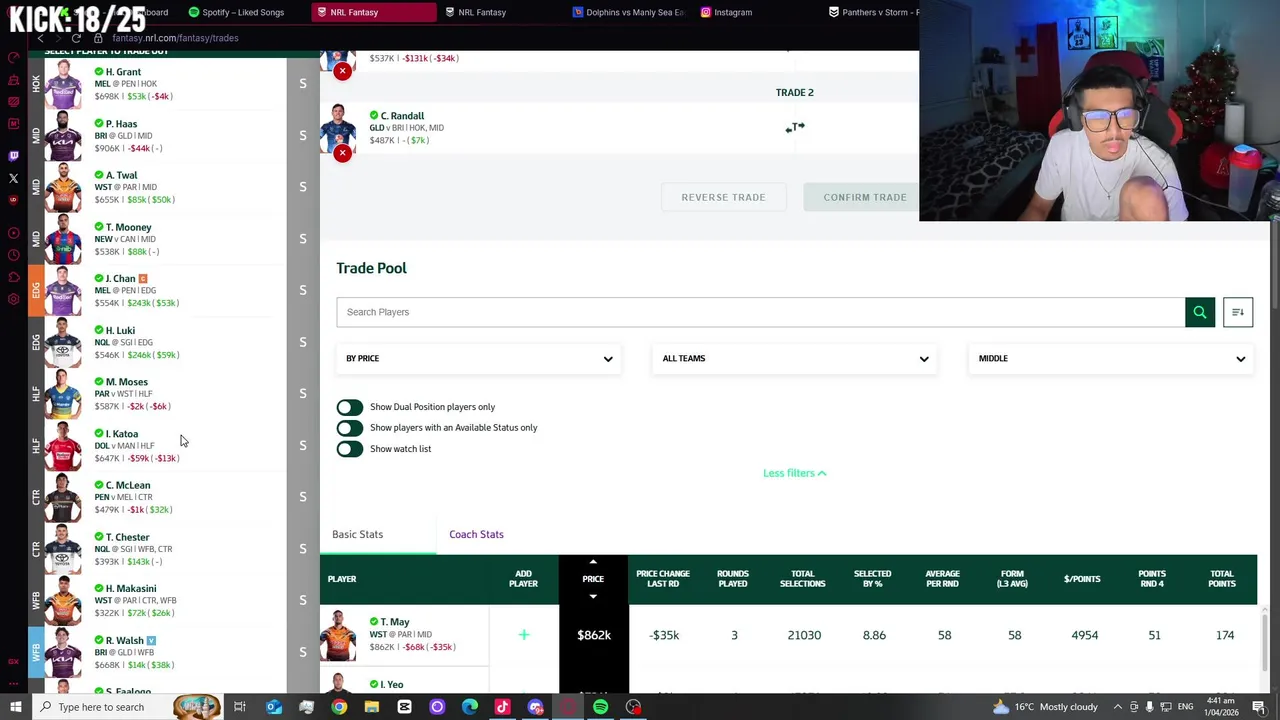Open the GX Control speedometer sidebar icon
1280x720 pixels.
[x=13, y=57]
